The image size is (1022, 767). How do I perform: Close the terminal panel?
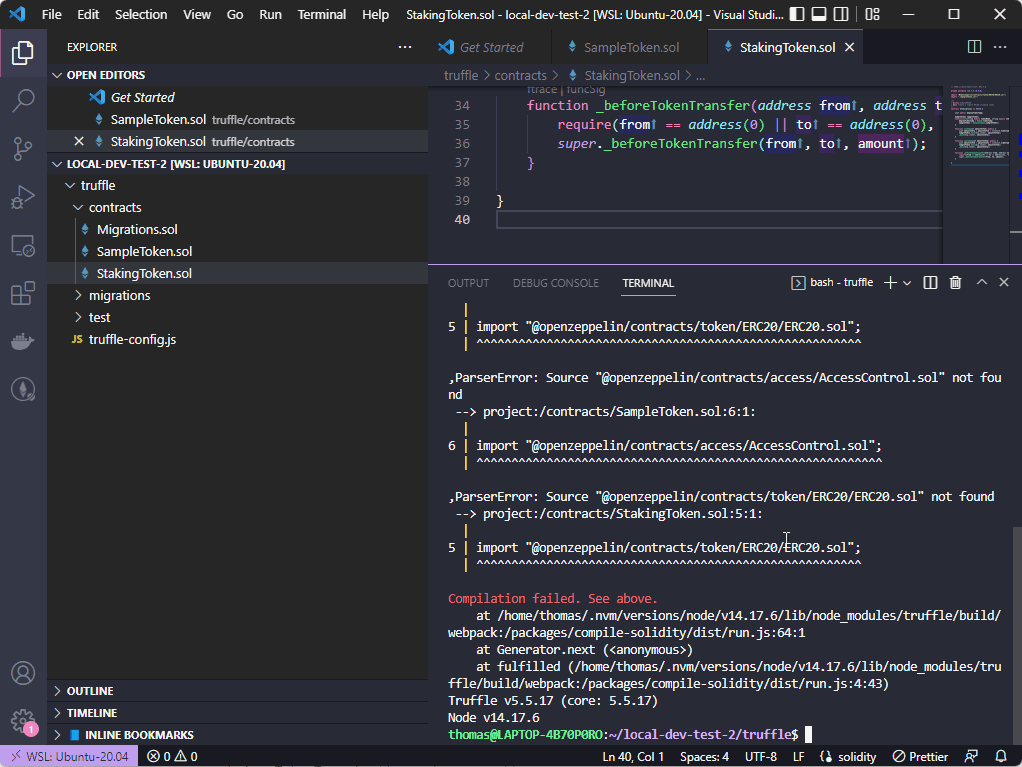[1004, 282]
